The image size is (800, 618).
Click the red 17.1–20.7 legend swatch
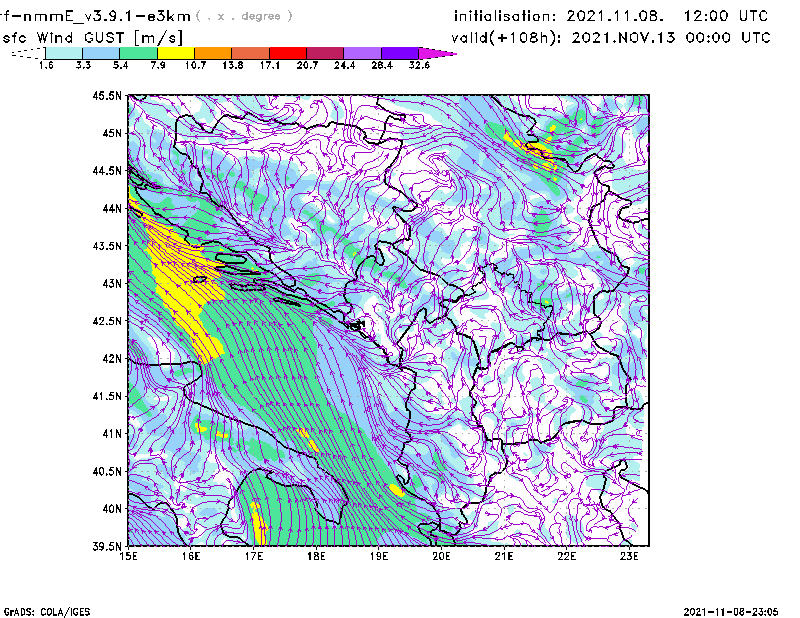point(288,53)
